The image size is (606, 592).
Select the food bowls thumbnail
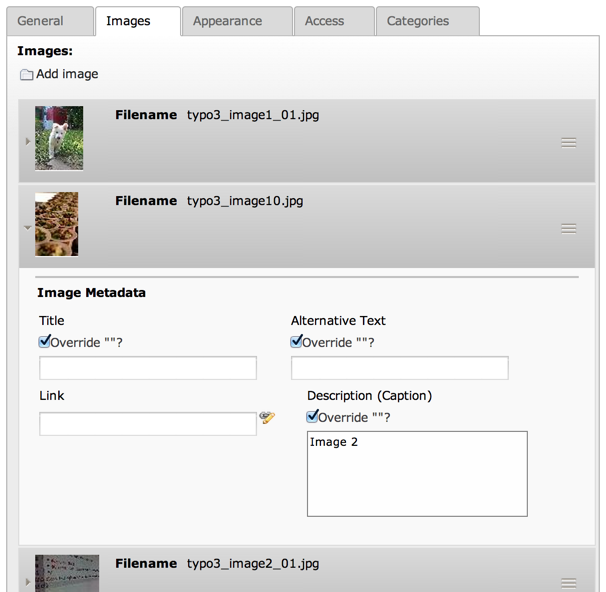[x=56, y=224]
